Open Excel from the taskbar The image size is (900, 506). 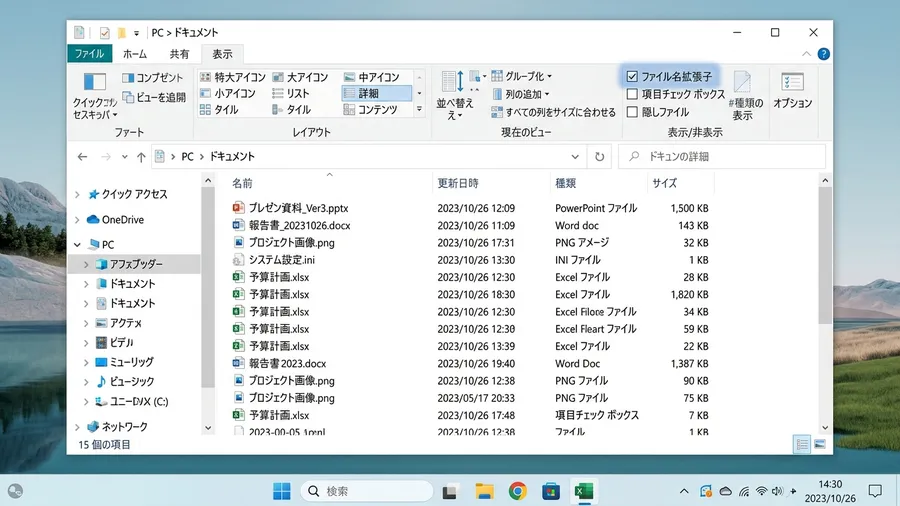(x=584, y=491)
